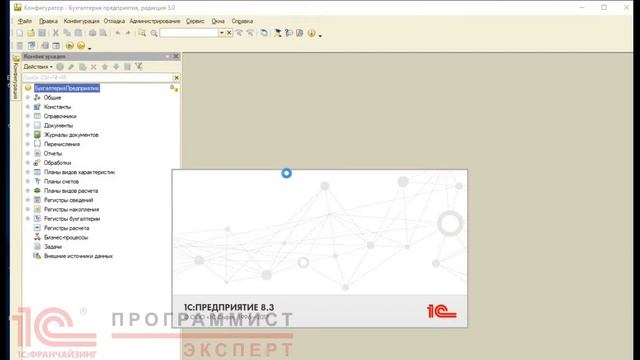Click the Print preview icon

pos(104,33)
